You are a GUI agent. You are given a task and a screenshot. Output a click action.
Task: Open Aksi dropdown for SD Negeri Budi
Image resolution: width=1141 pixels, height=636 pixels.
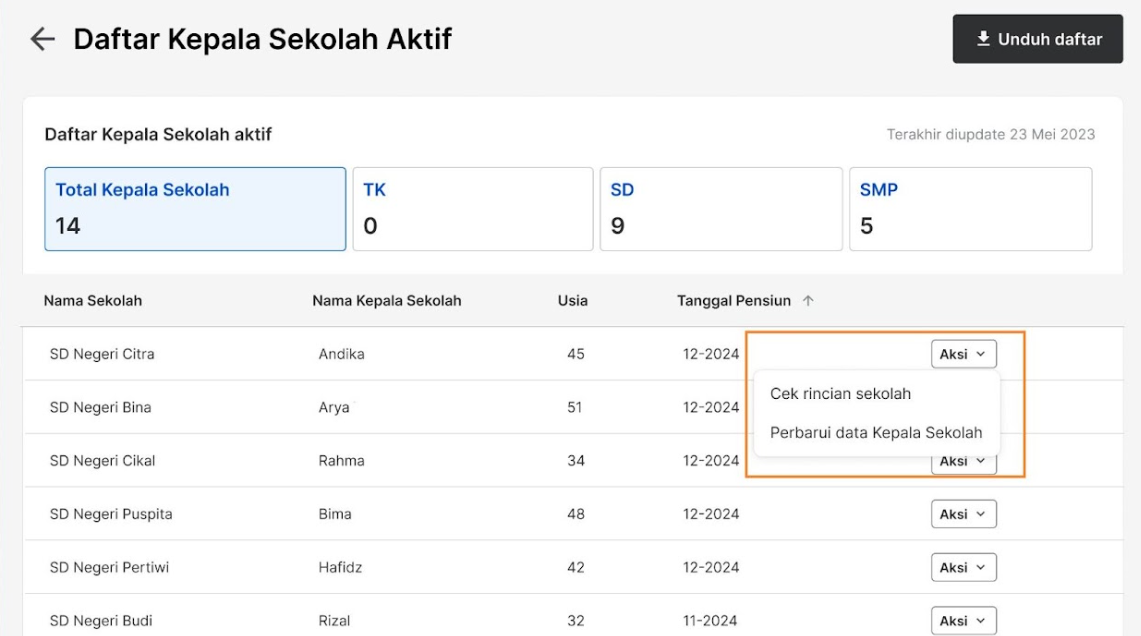point(963,621)
